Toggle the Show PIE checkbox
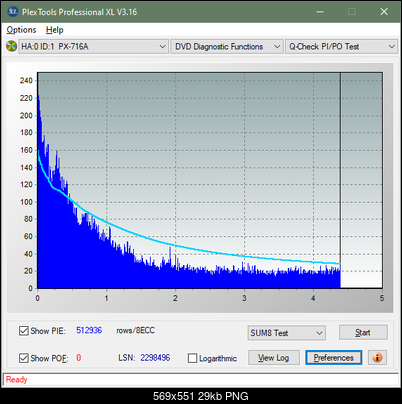This screenshot has width=402, height=404. pyautogui.click(x=24, y=331)
